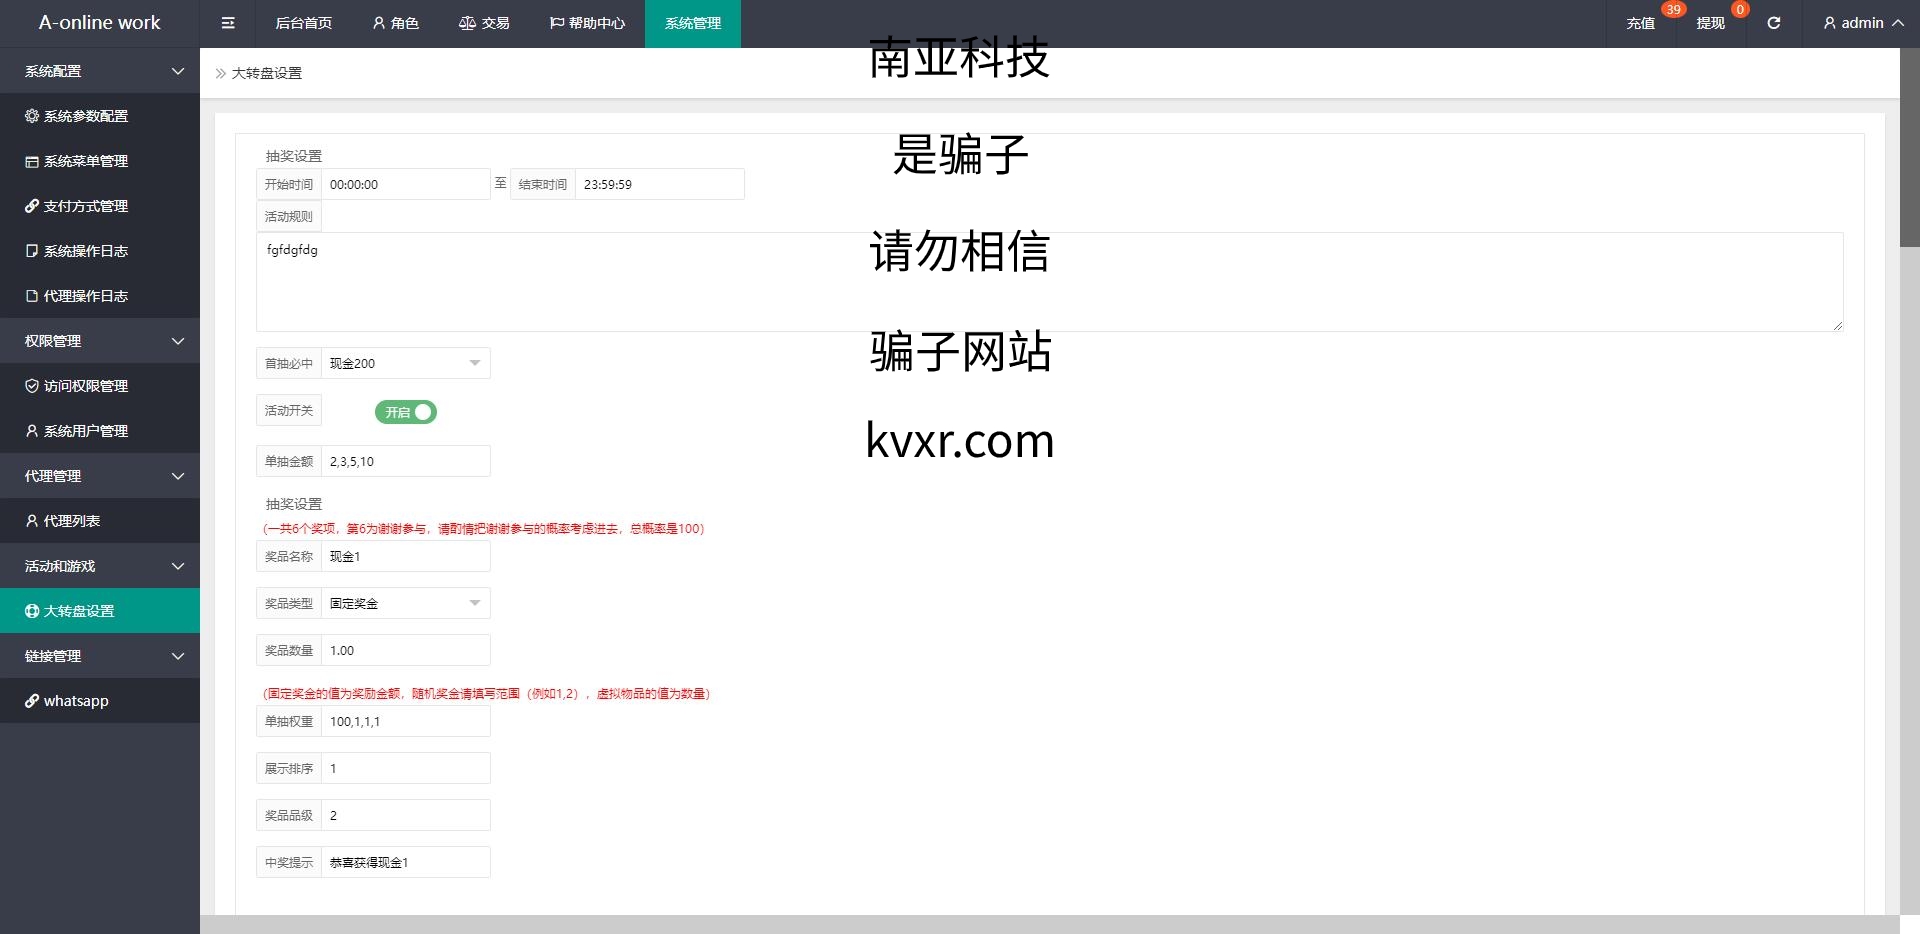Click the 单抽金额 input field
The height and width of the screenshot is (934, 1920).
tap(405, 461)
